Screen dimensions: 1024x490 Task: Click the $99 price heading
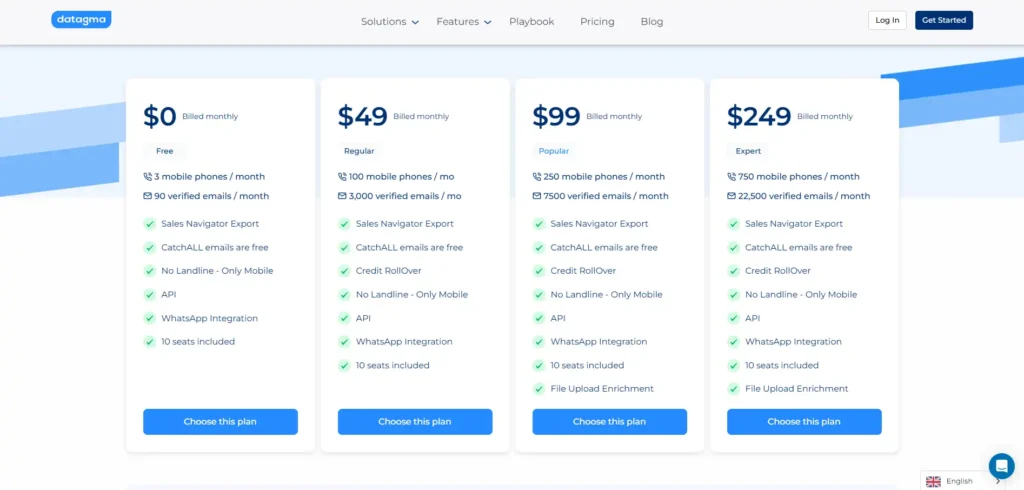point(556,116)
